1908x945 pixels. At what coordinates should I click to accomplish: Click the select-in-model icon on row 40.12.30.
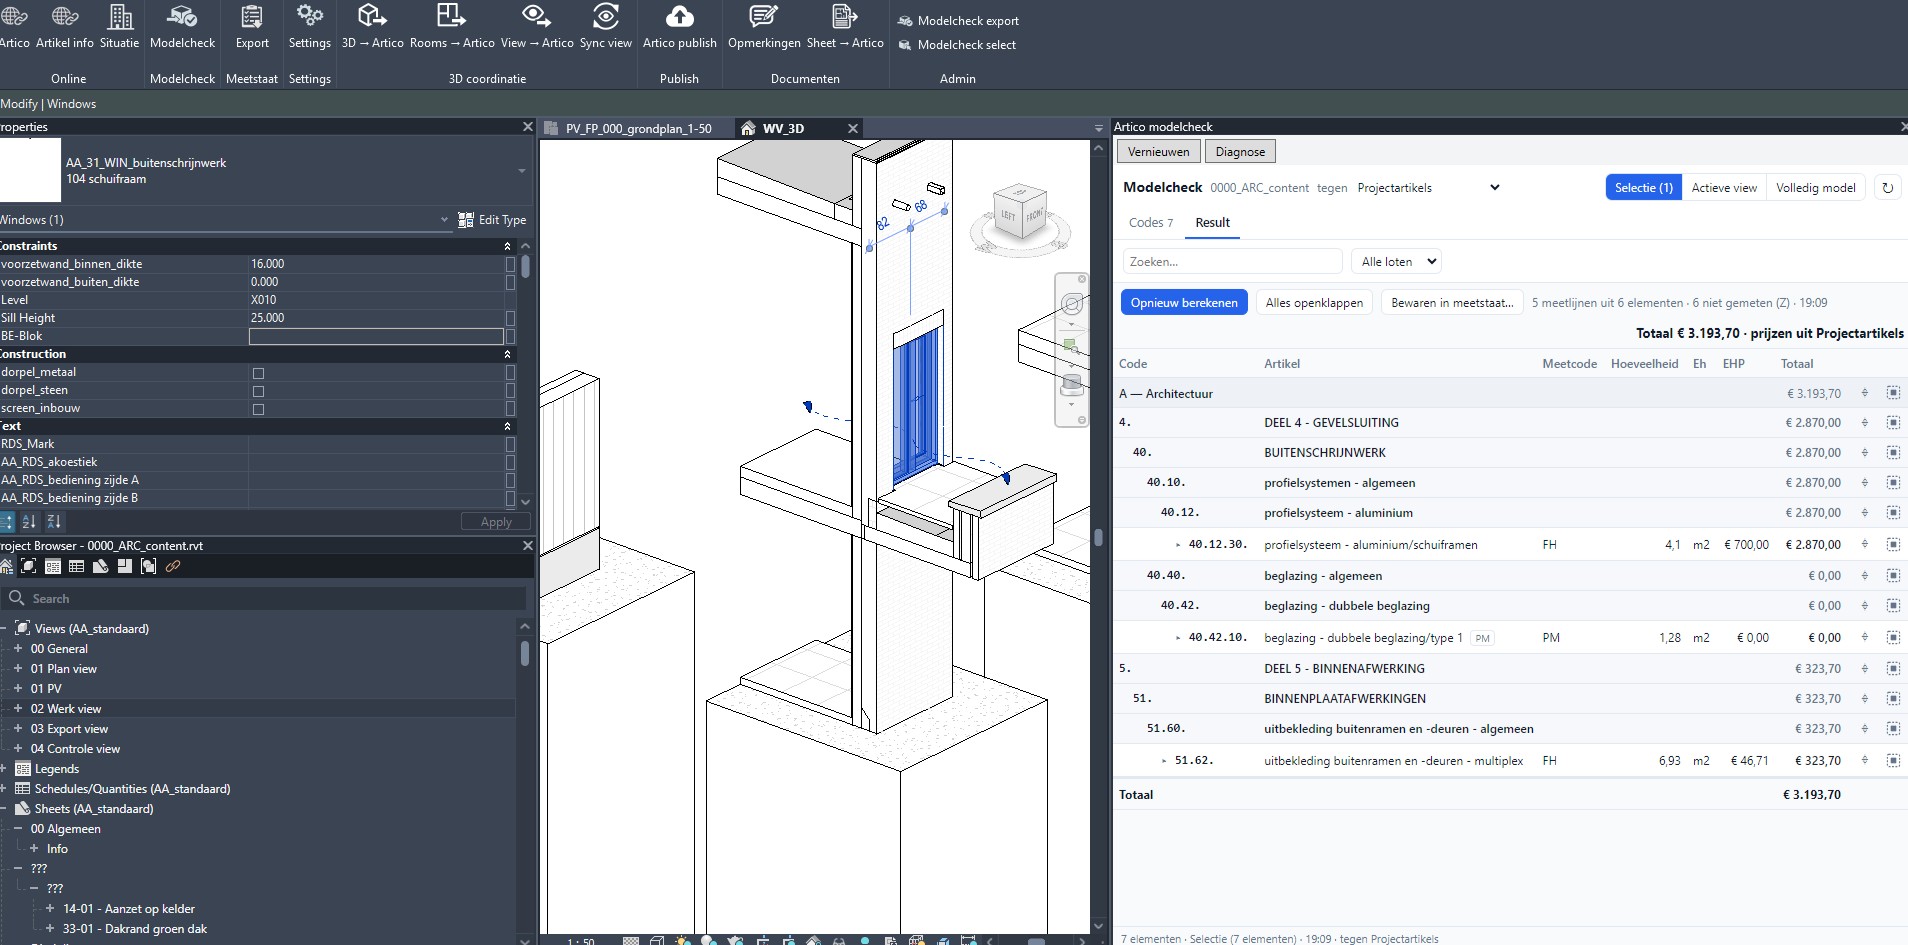click(1893, 544)
